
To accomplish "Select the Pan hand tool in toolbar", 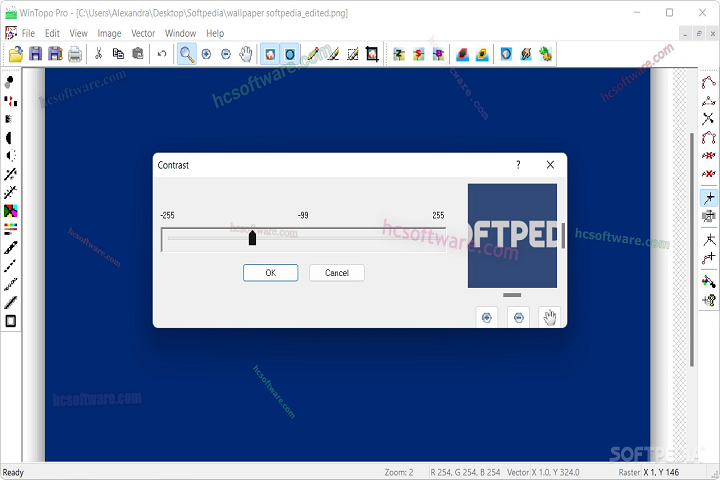I will click(x=246, y=54).
